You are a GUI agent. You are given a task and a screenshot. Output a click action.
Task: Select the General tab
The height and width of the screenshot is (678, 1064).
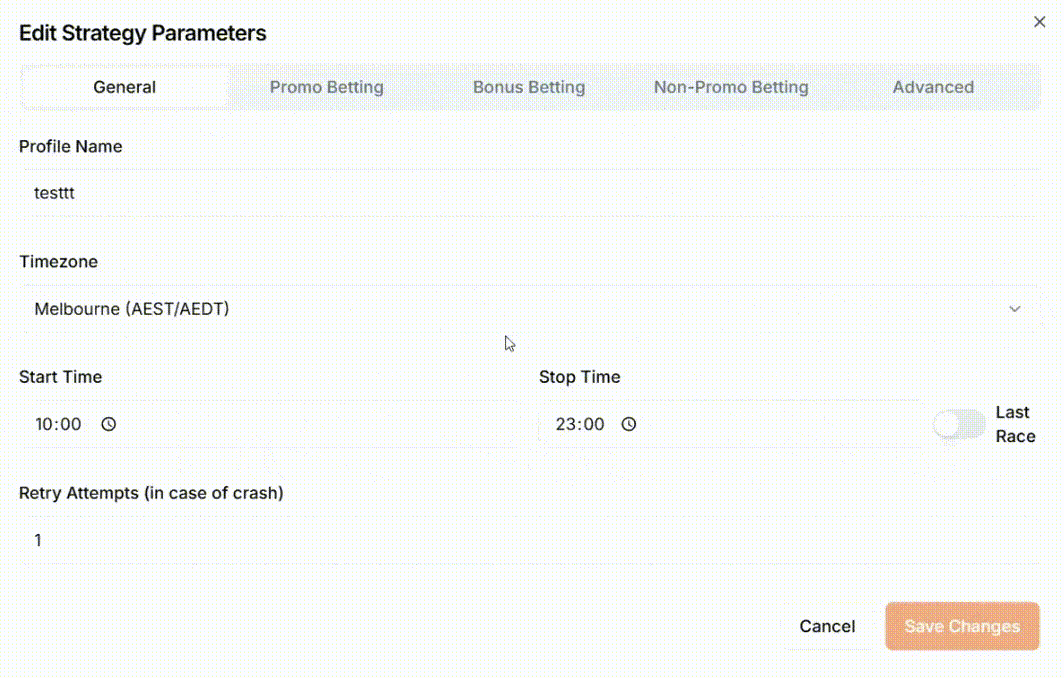coord(124,87)
